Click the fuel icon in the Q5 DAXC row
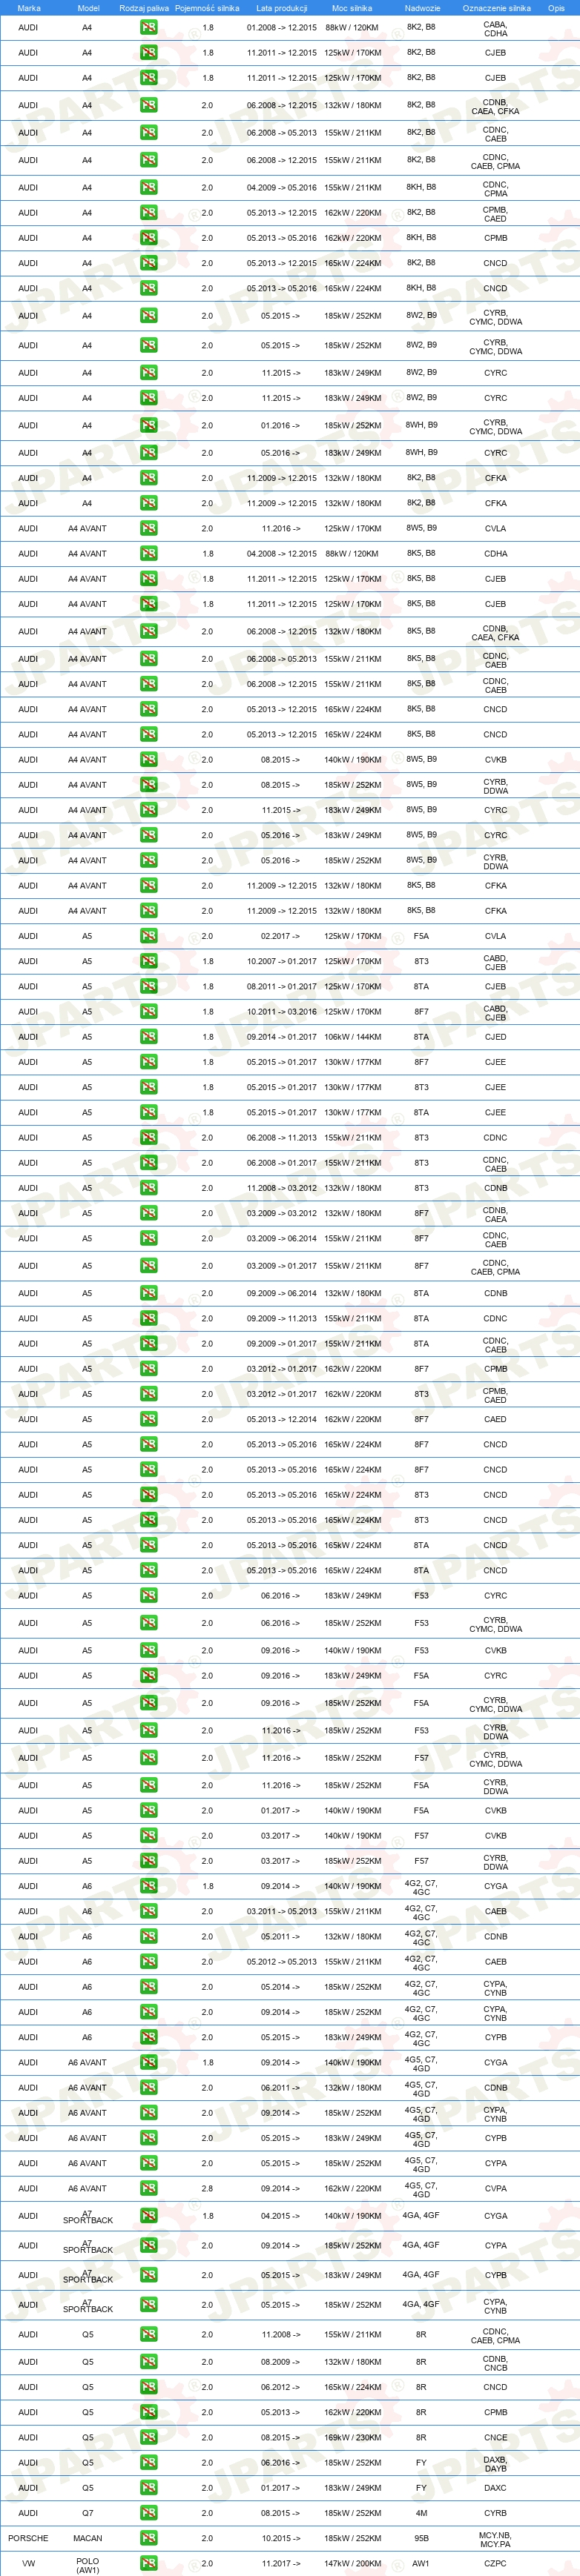The width and height of the screenshot is (580, 2576). [148, 2488]
